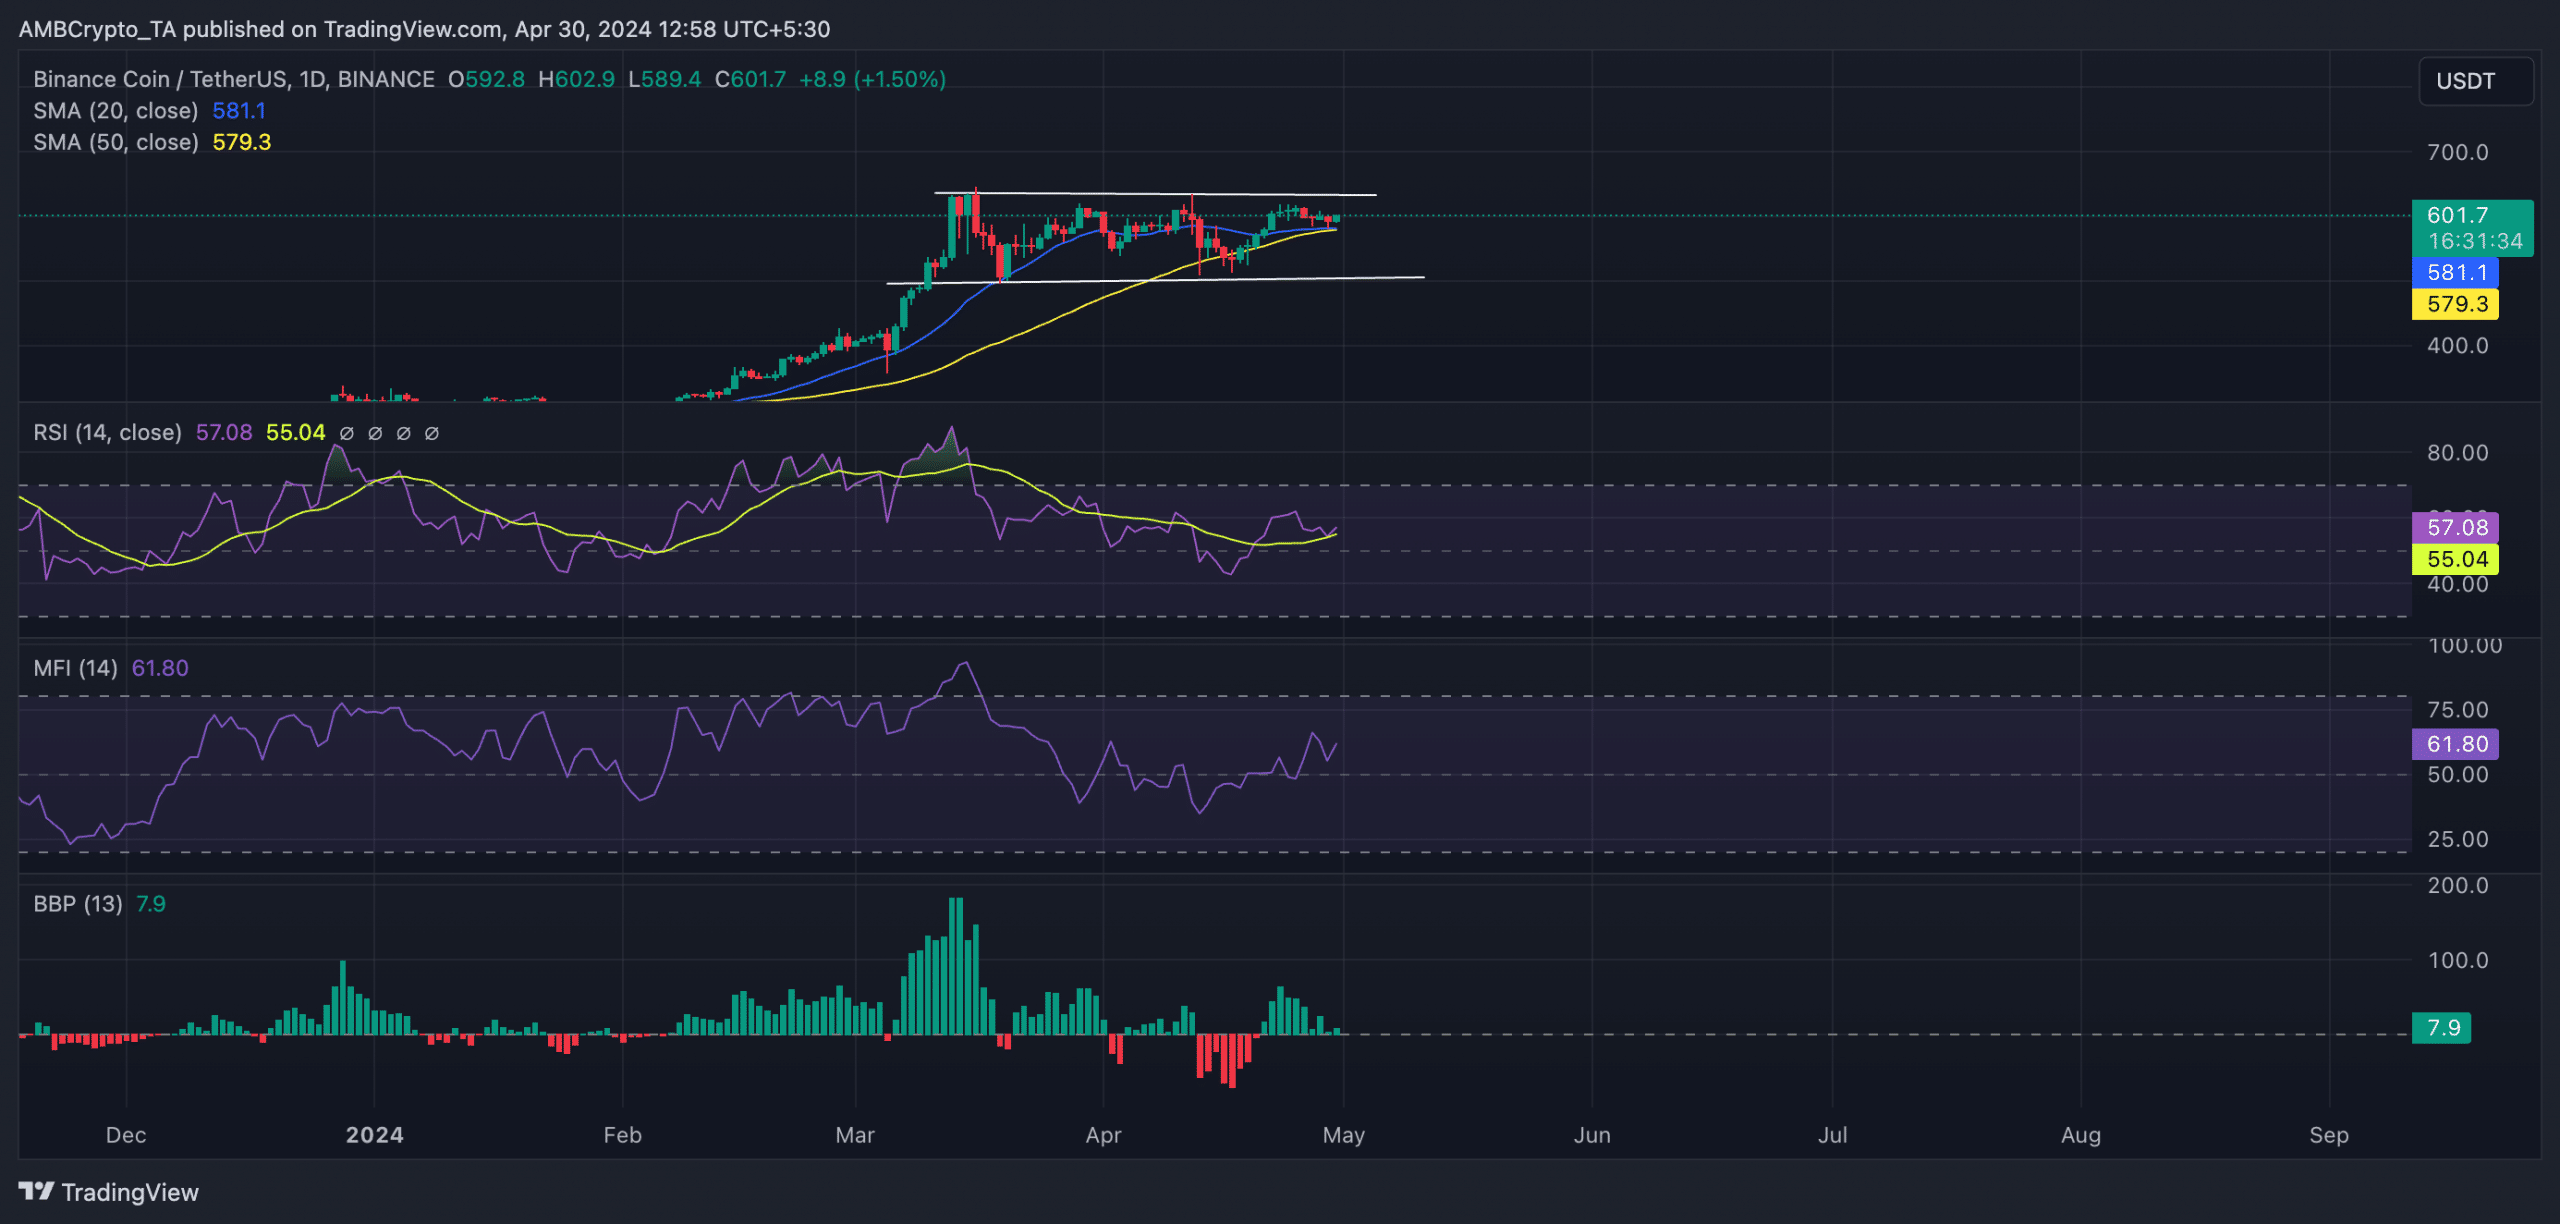The width and height of the screenshot is (2560, 1224).
Task: Click the MFI (14) indicator label
Action: (75, 668)
